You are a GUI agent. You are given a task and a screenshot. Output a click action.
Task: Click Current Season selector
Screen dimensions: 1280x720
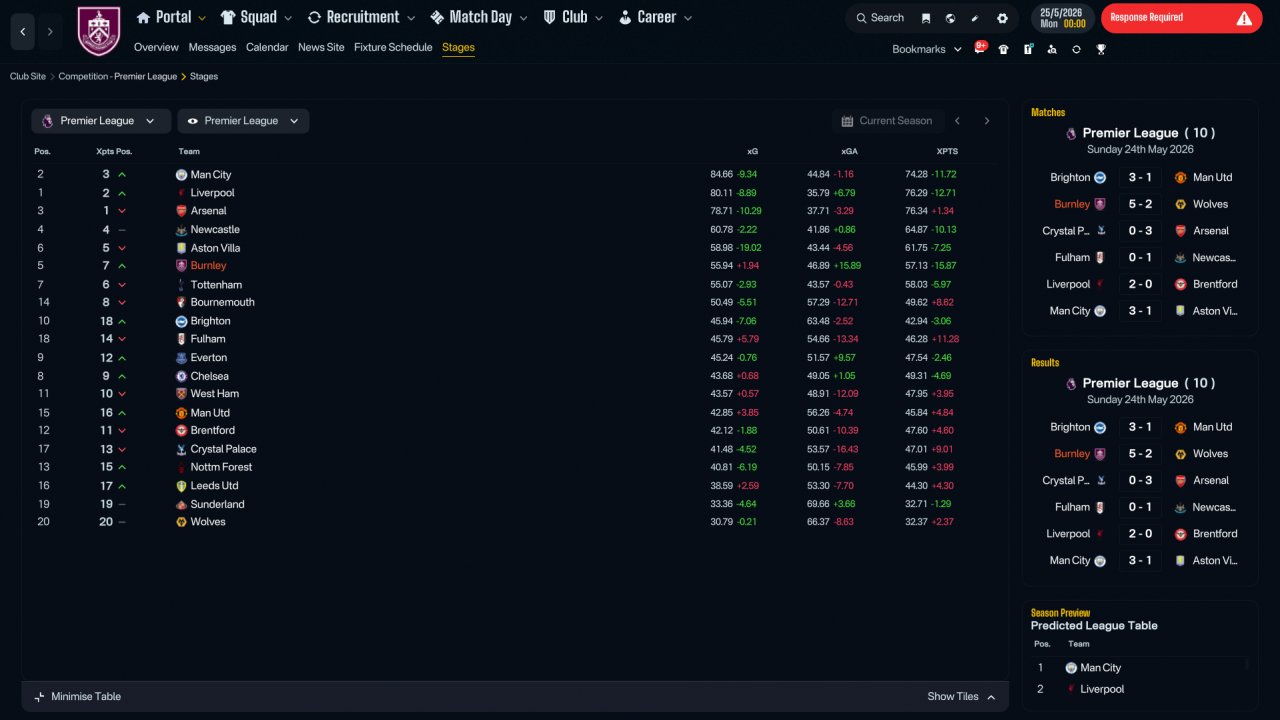(x=887, y=121)
